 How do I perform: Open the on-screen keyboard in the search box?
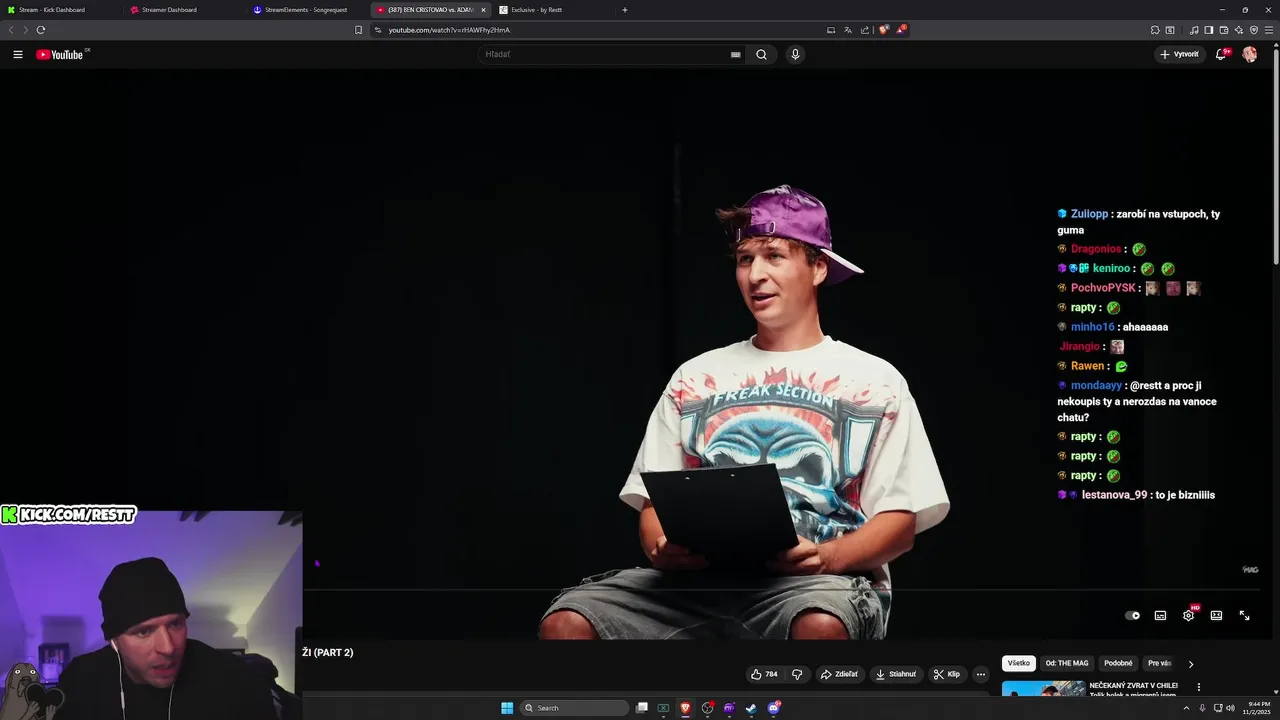pyautogui.click(x=736, y=54)
